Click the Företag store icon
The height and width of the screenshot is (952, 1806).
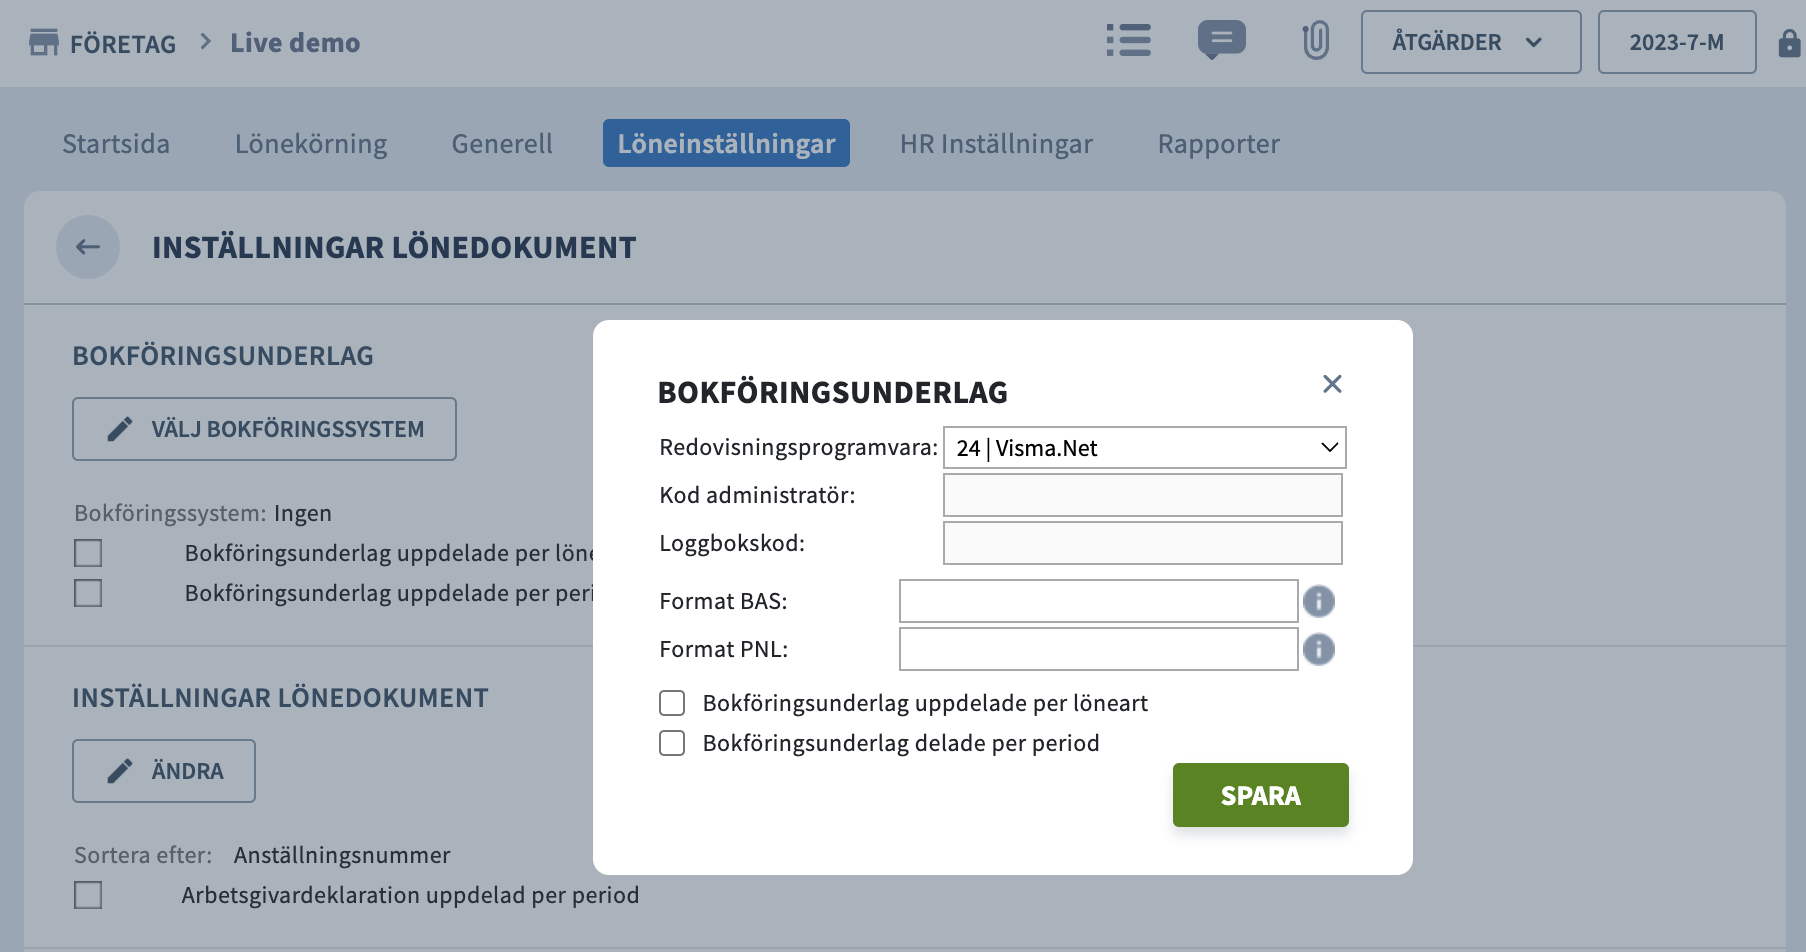click(x=44, y=43)
